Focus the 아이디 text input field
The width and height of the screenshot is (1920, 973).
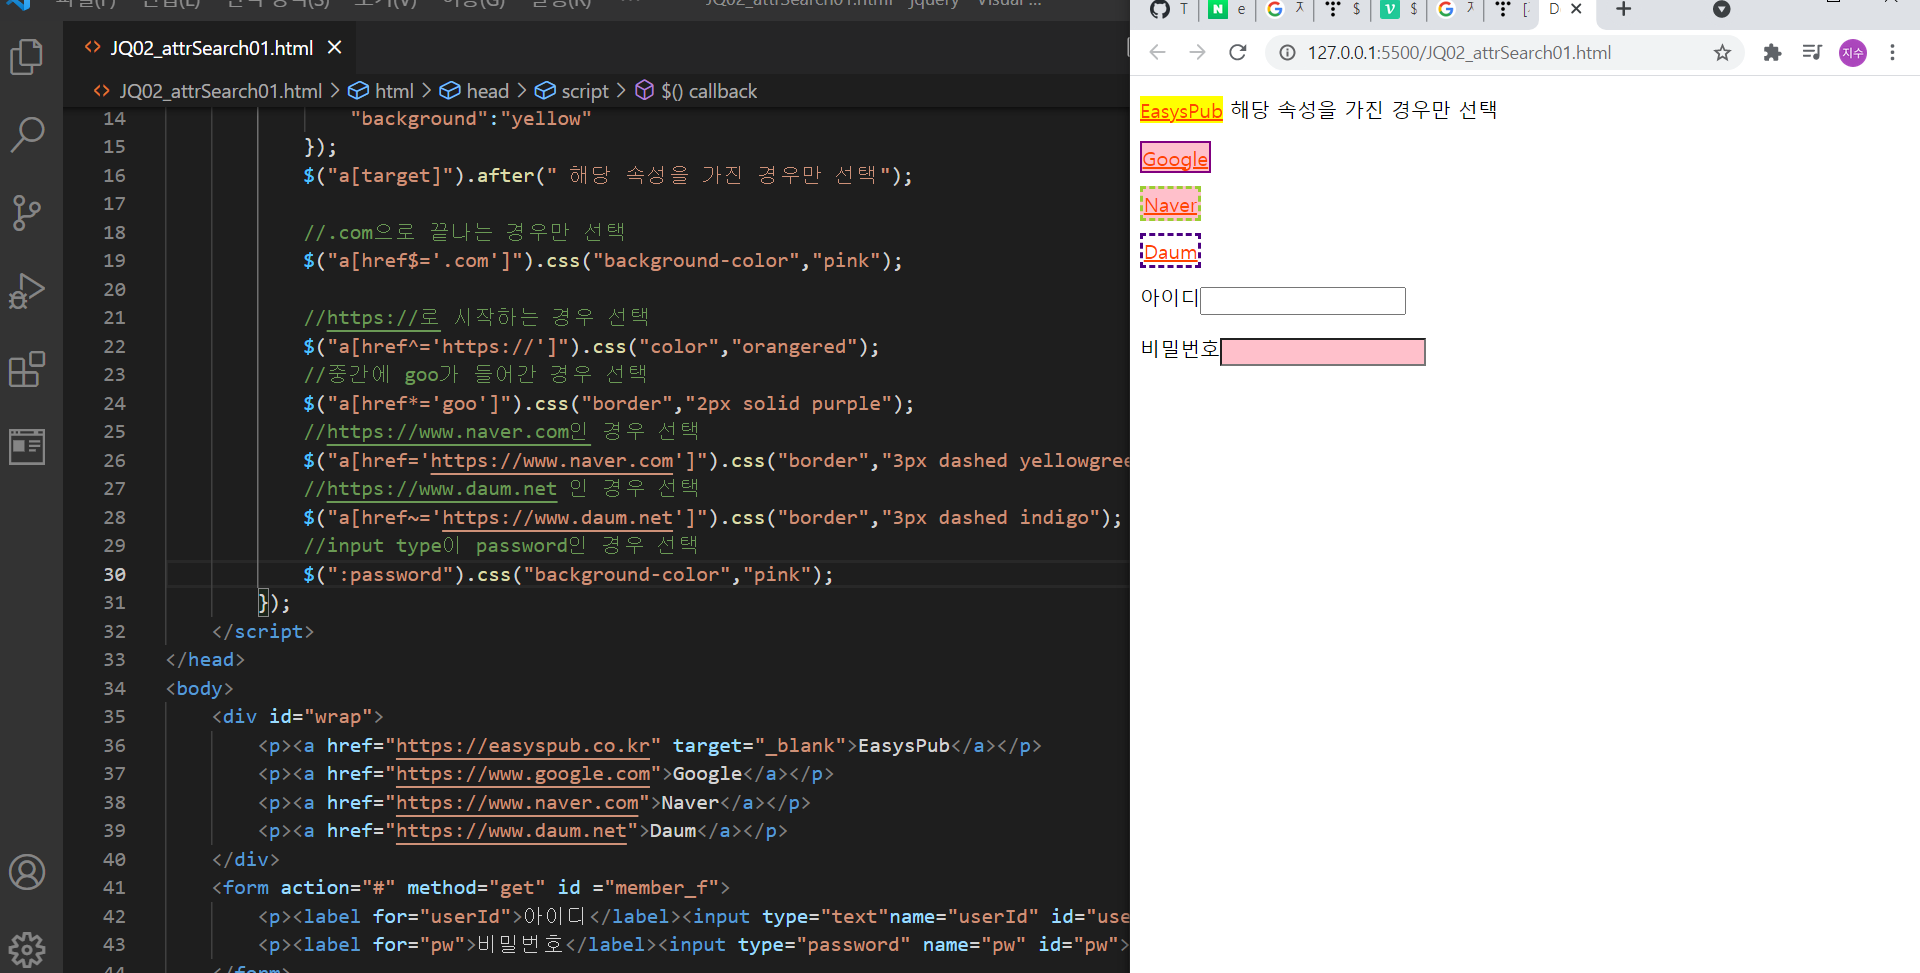1303,301
